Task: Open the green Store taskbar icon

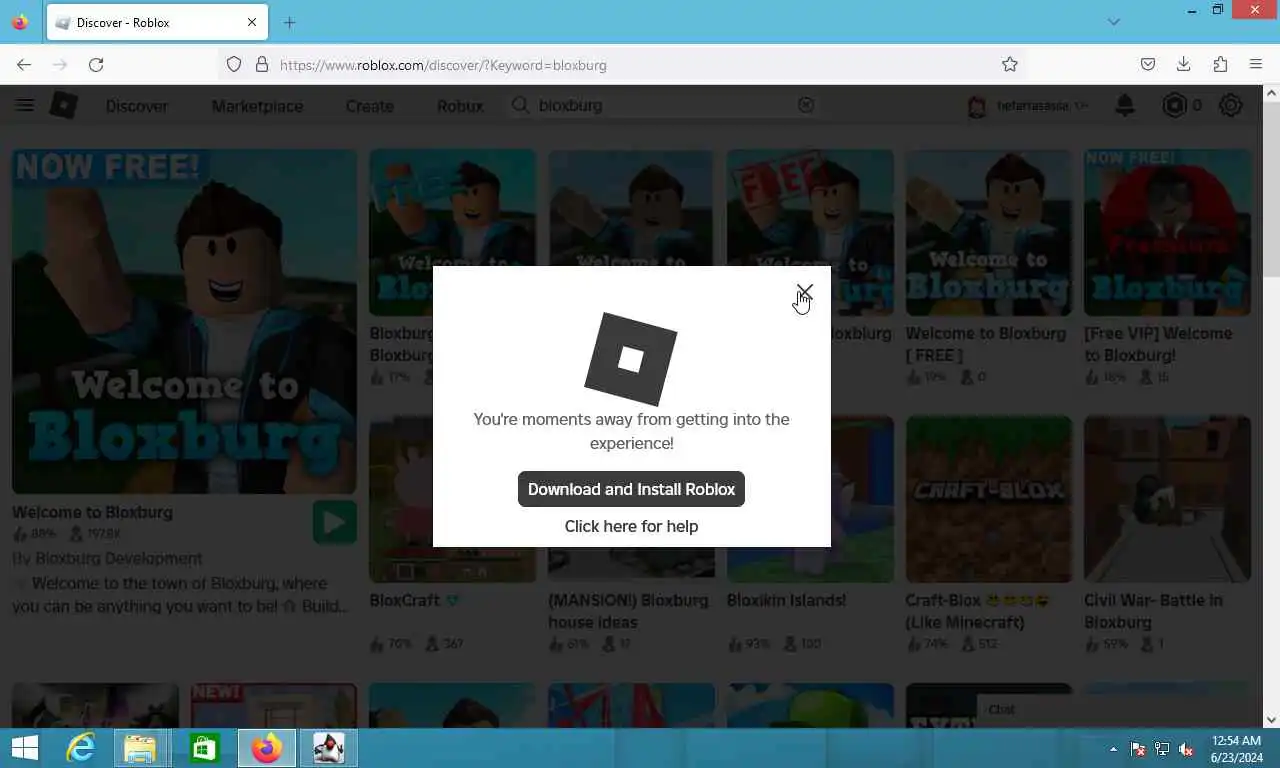Action: click(x=205, y=748)
